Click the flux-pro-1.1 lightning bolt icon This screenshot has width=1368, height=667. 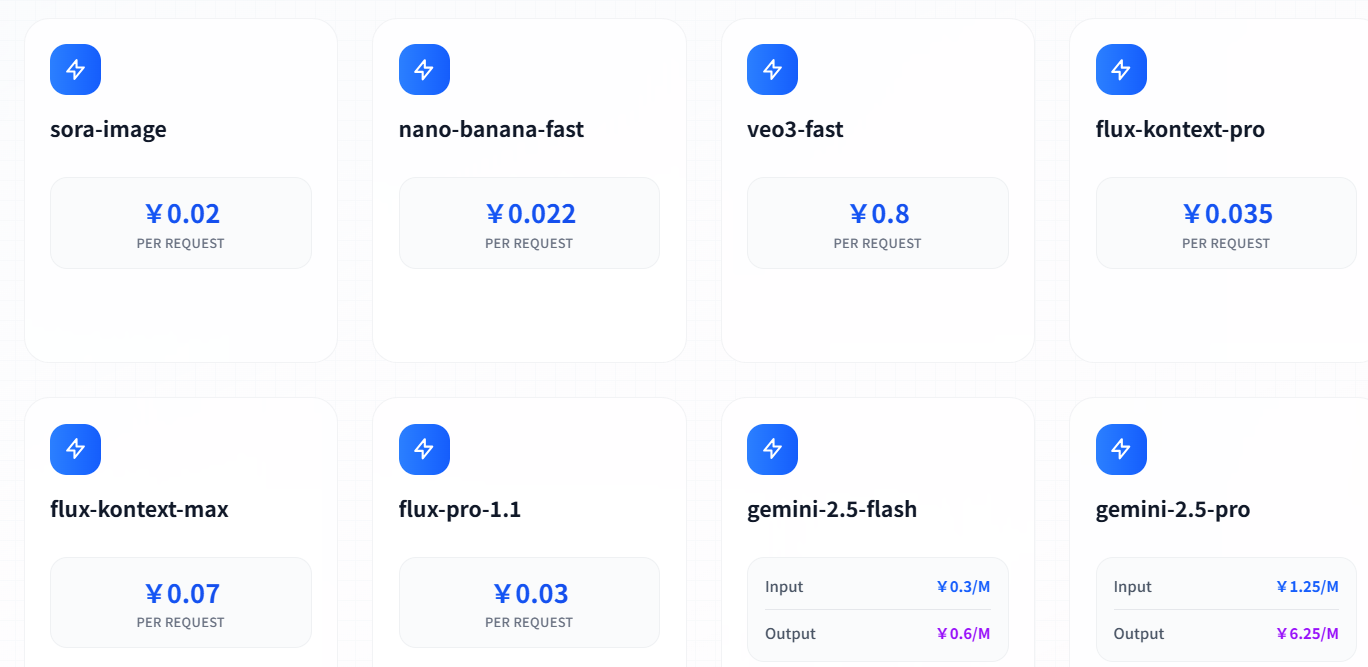point(424,449)
